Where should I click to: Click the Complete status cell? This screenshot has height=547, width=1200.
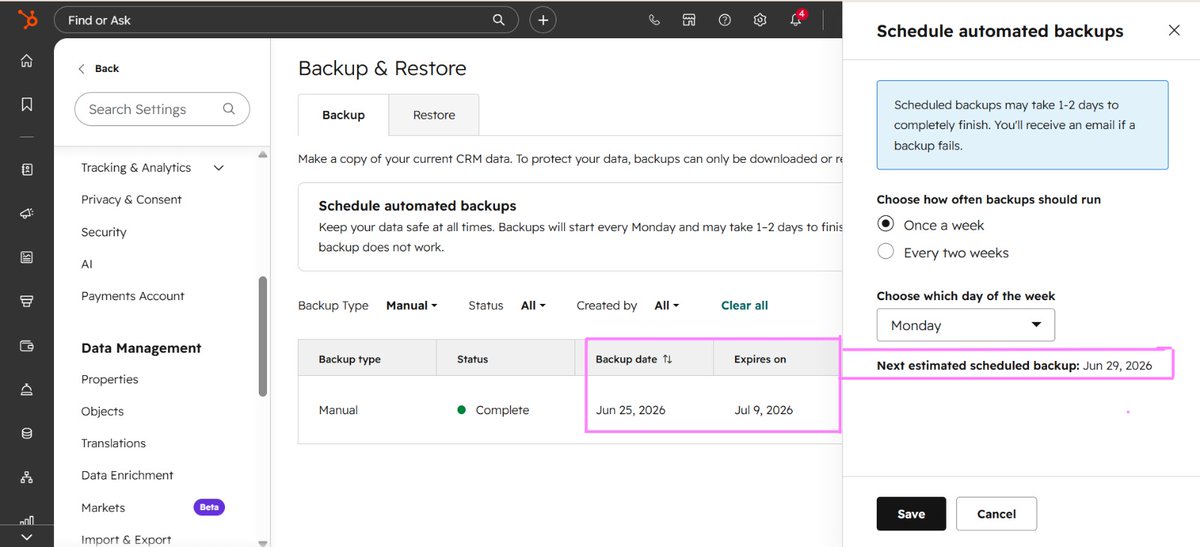(493, 410)
